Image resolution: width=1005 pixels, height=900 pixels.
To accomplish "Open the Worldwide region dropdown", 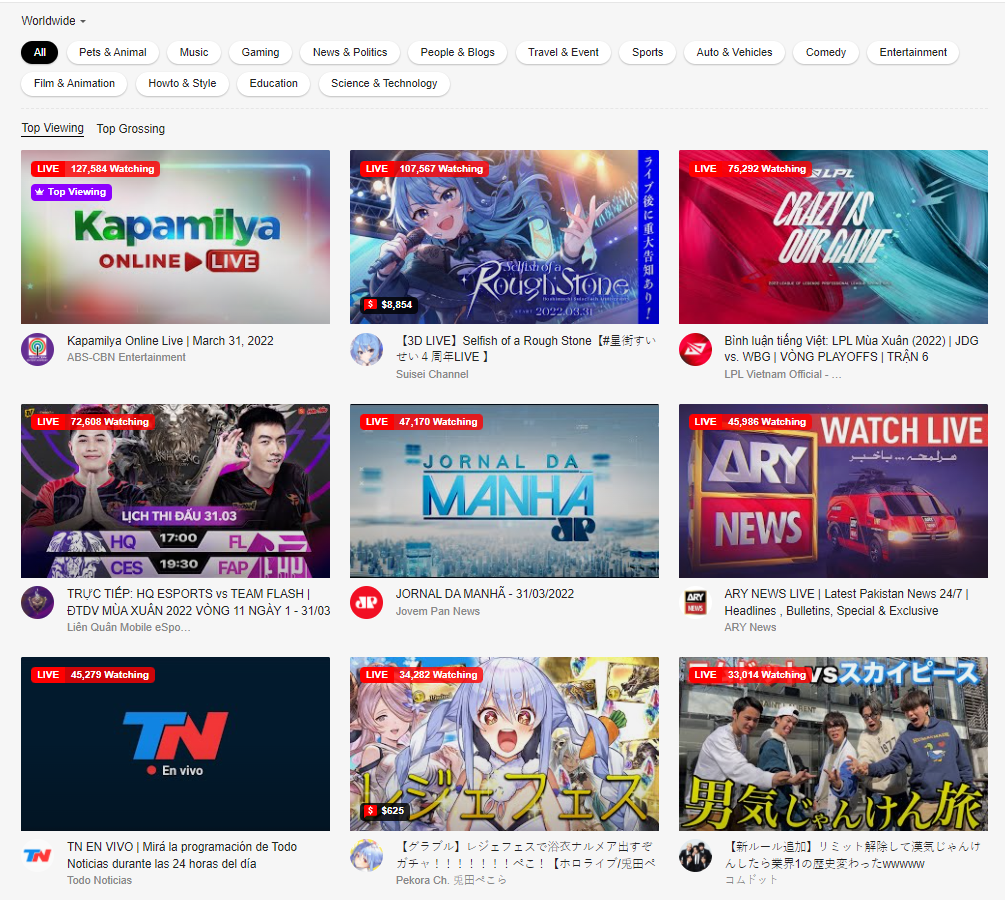I will click(53, 21).
